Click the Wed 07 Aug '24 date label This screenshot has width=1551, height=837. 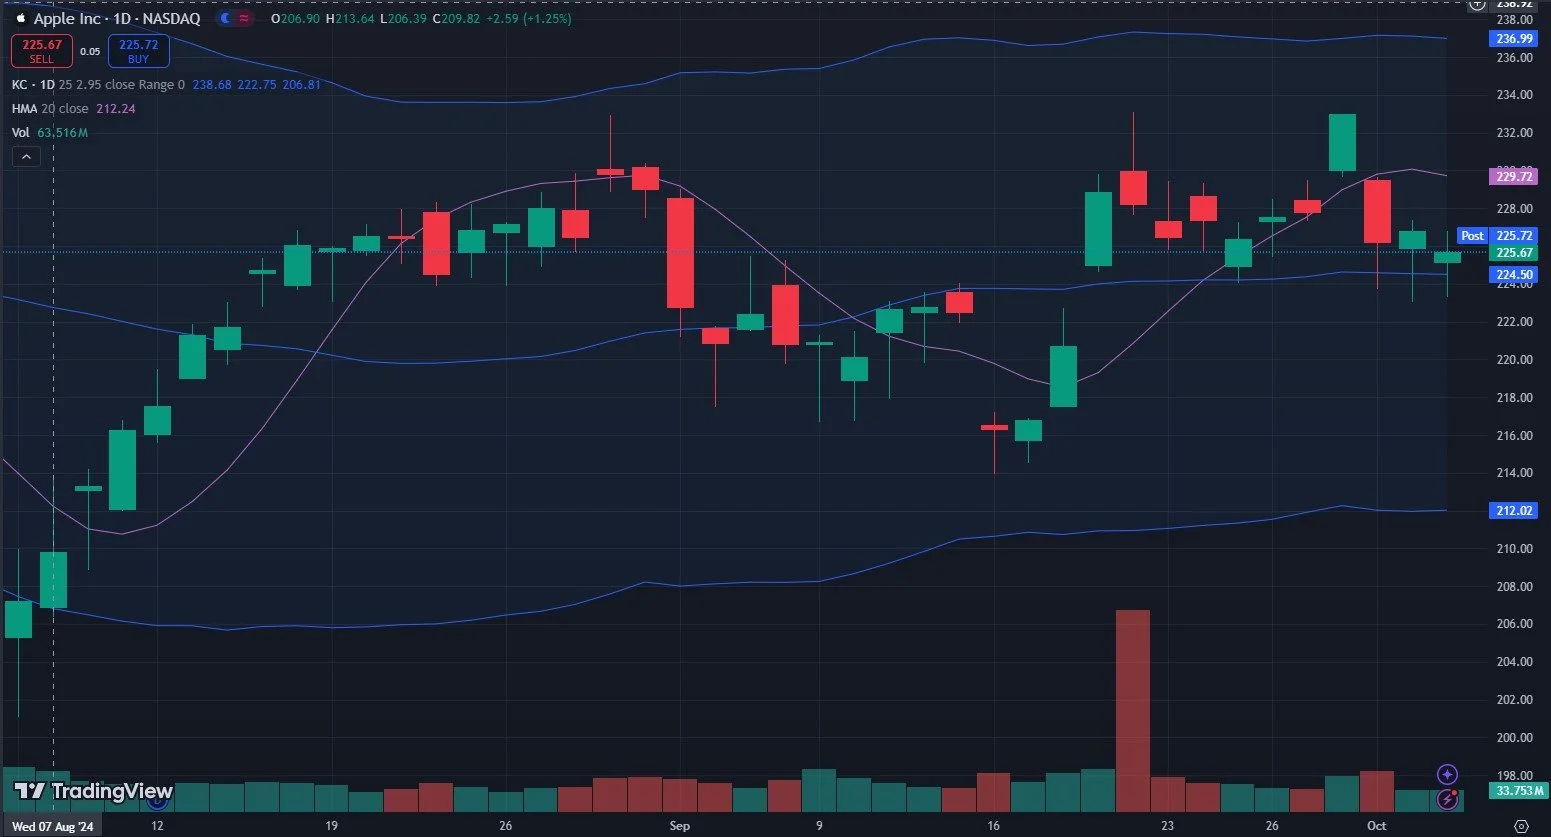click(52, 826)
